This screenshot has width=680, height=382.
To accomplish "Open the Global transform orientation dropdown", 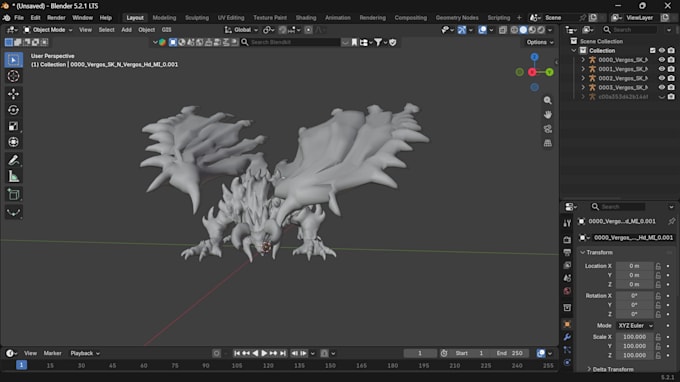I will click(242, 30).
